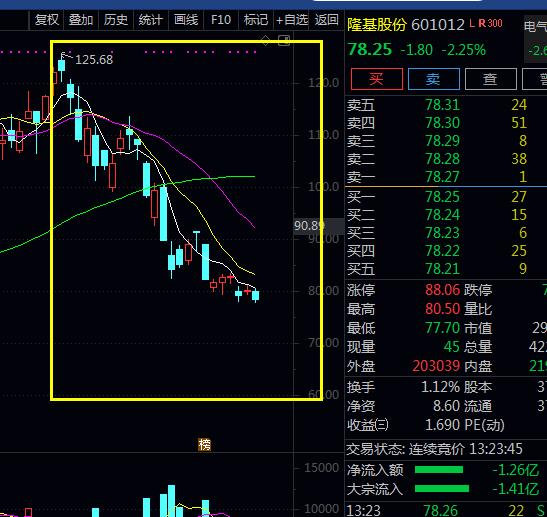Click the 最高 high value 80.50
The image size is (547, 517).
point(442,309)
